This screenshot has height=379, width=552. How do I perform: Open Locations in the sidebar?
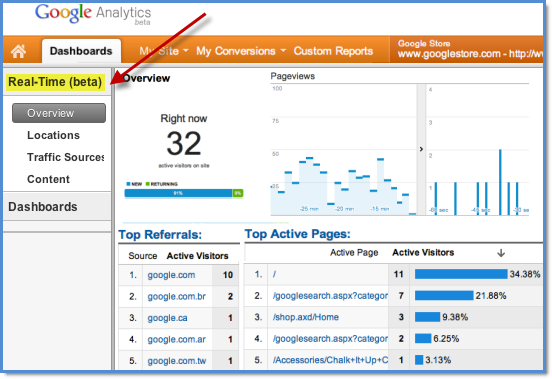(x=54, y=135)
